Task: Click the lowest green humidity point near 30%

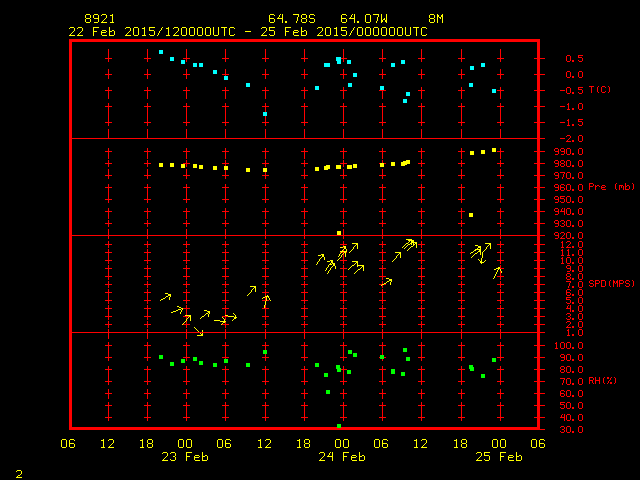Action: 339,426
